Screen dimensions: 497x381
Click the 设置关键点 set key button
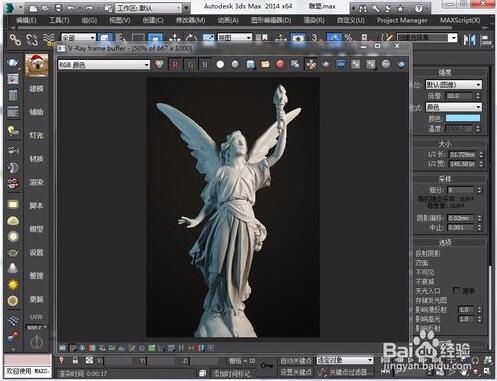pyautogui.click(x=296, y=371)
